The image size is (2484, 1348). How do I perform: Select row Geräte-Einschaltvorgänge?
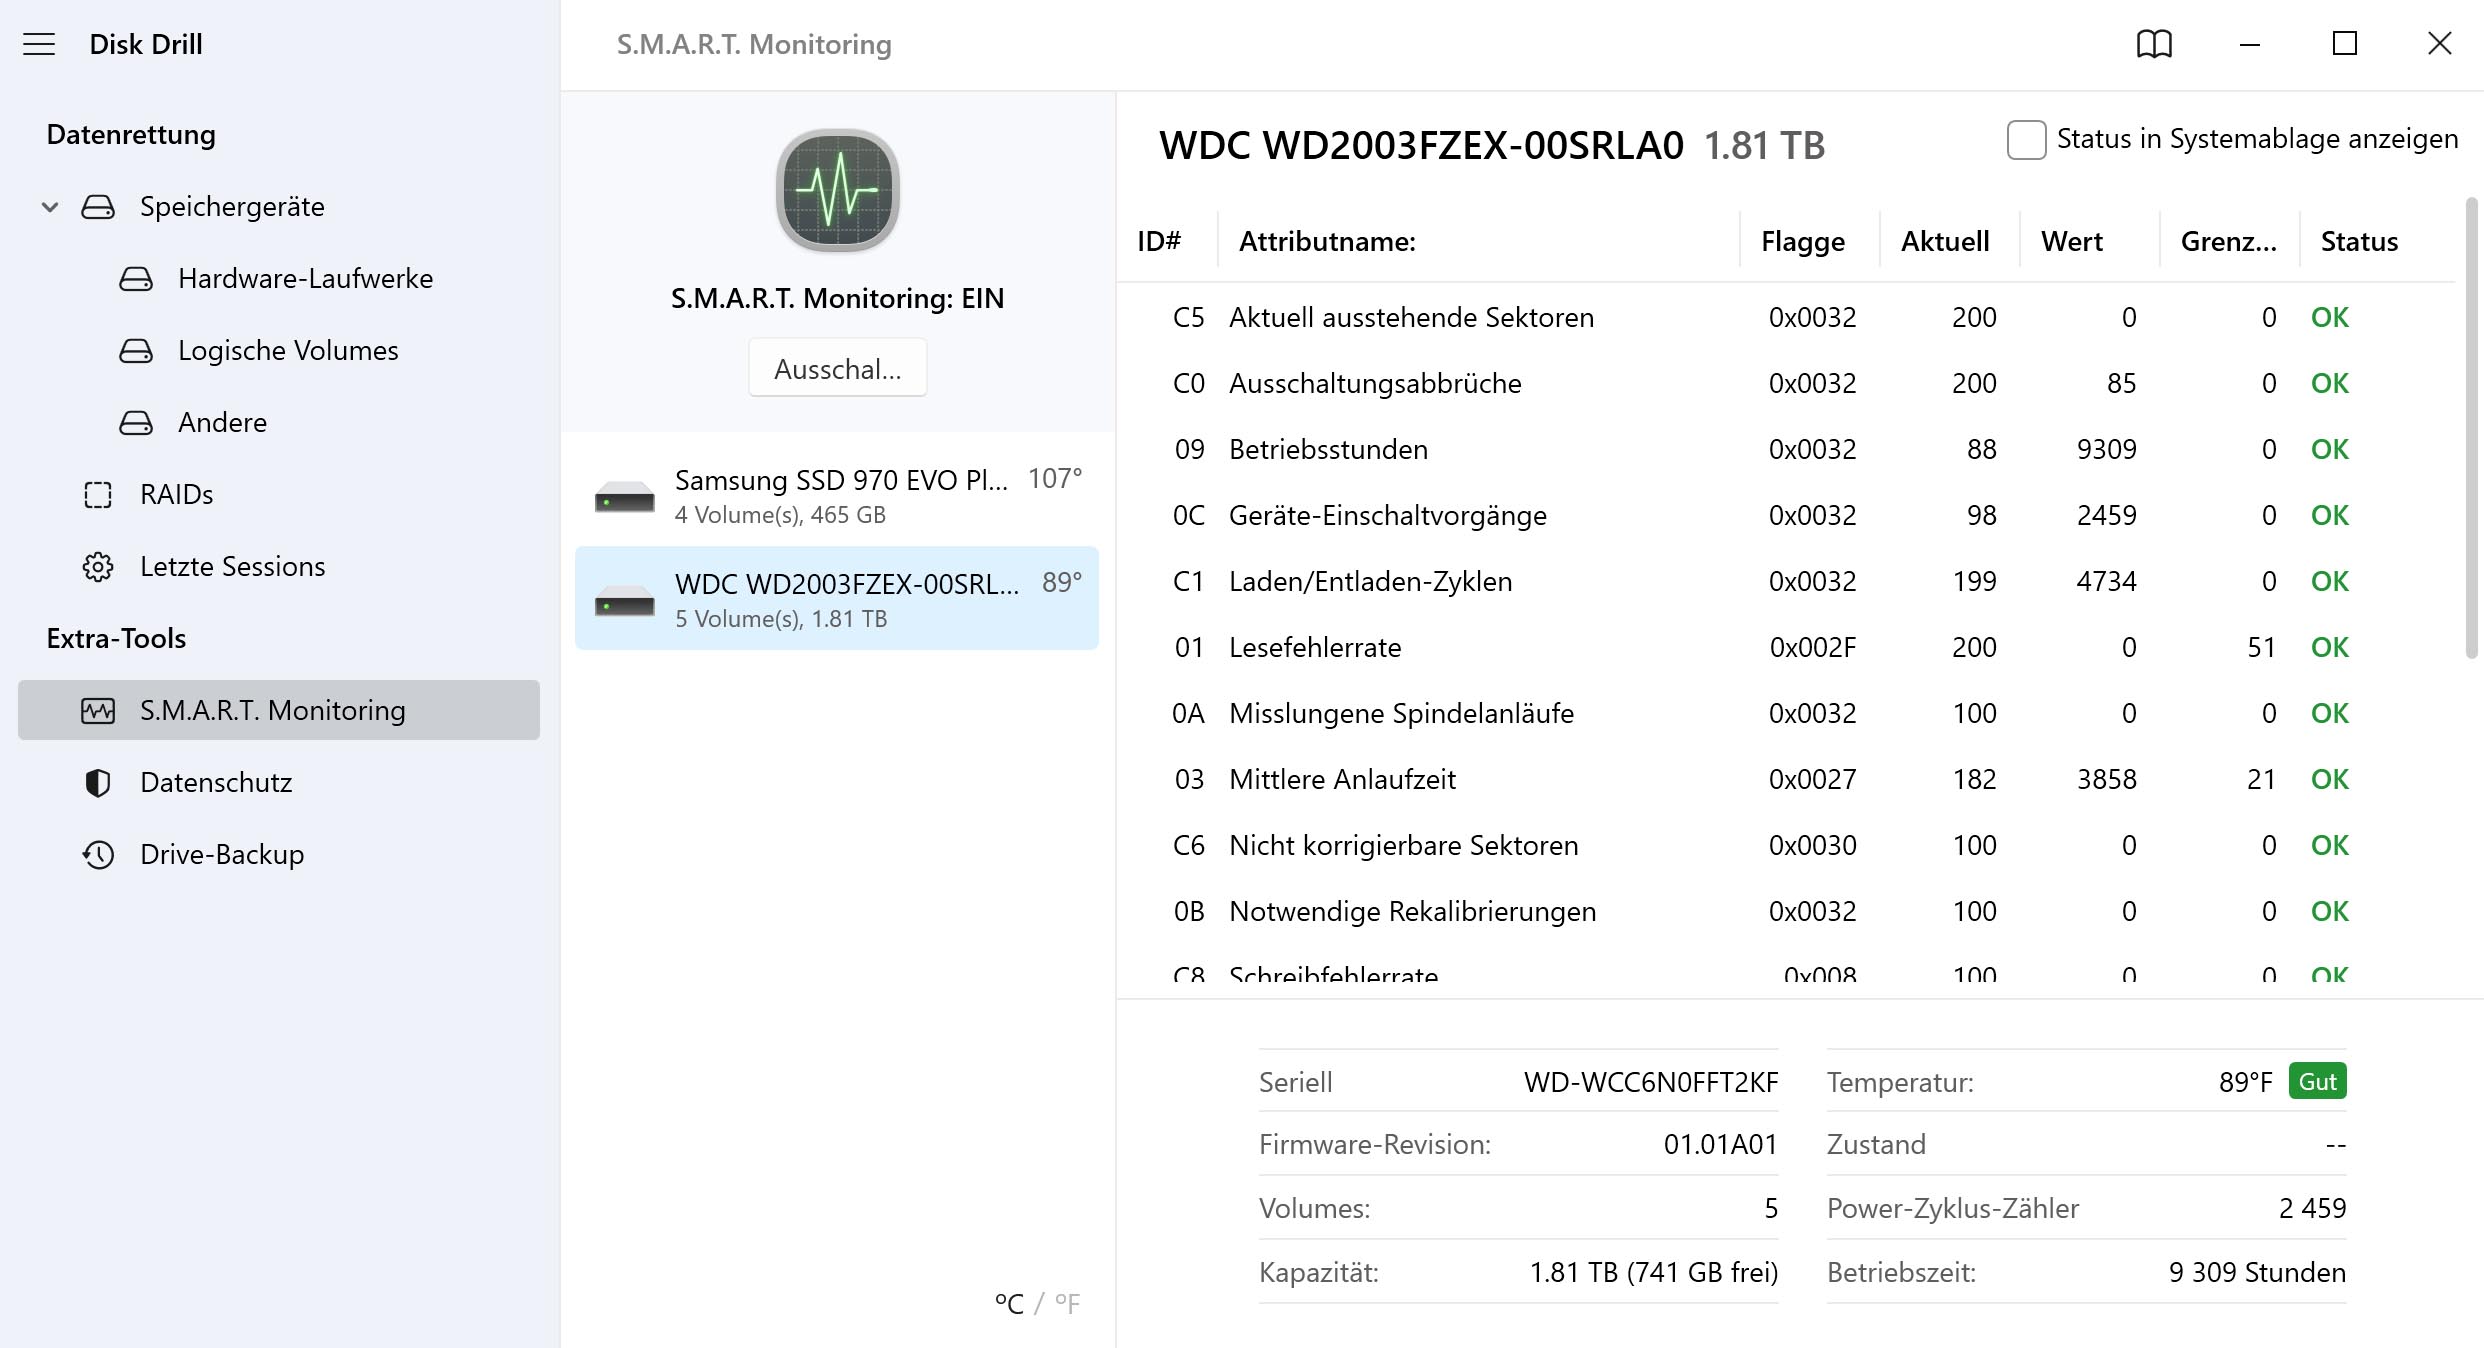(x=1786, y=515)
